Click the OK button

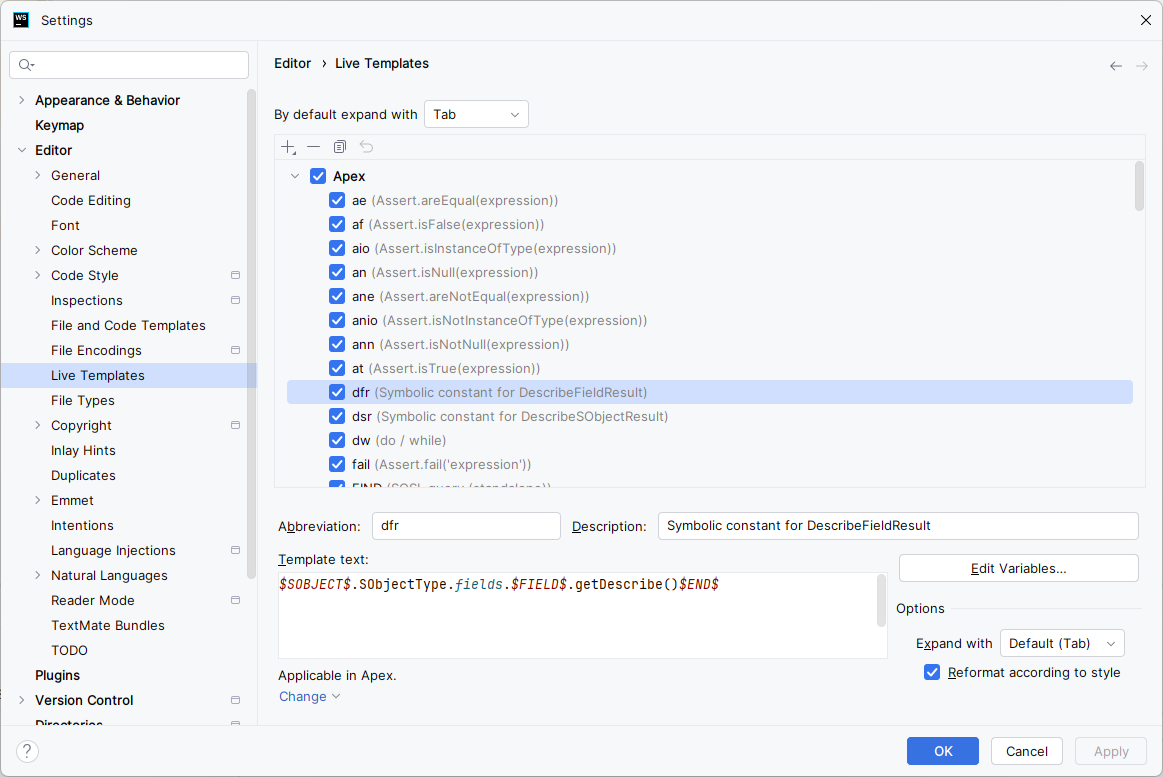click(x=943, y=751)
